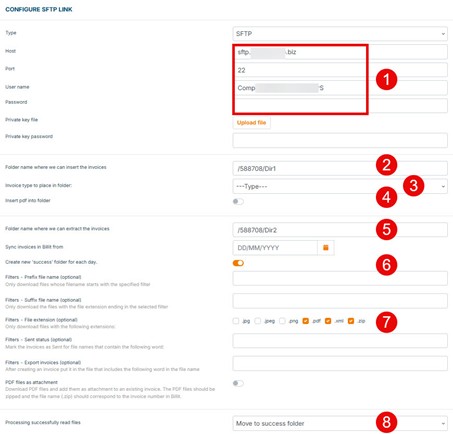Enable PDF files as attachment toggle
453x434 pixels.
pos(238,383)
